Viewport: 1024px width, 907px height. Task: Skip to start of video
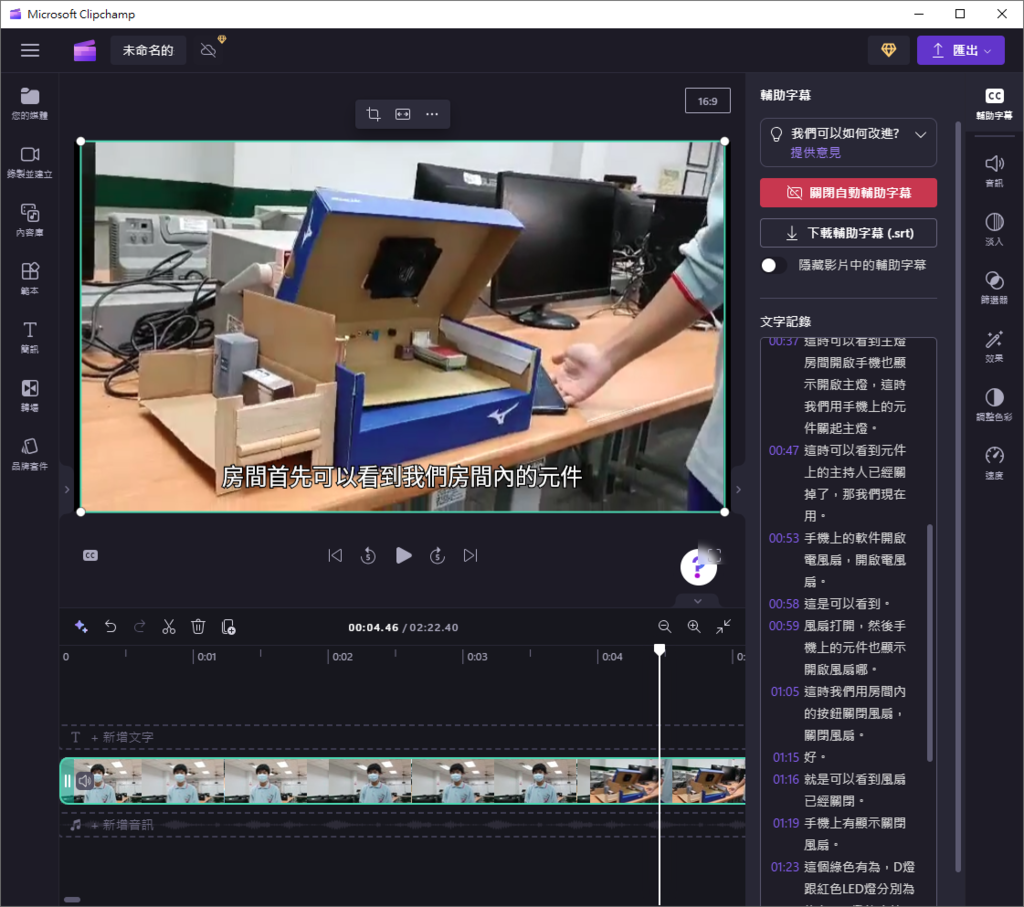(335, 556)
